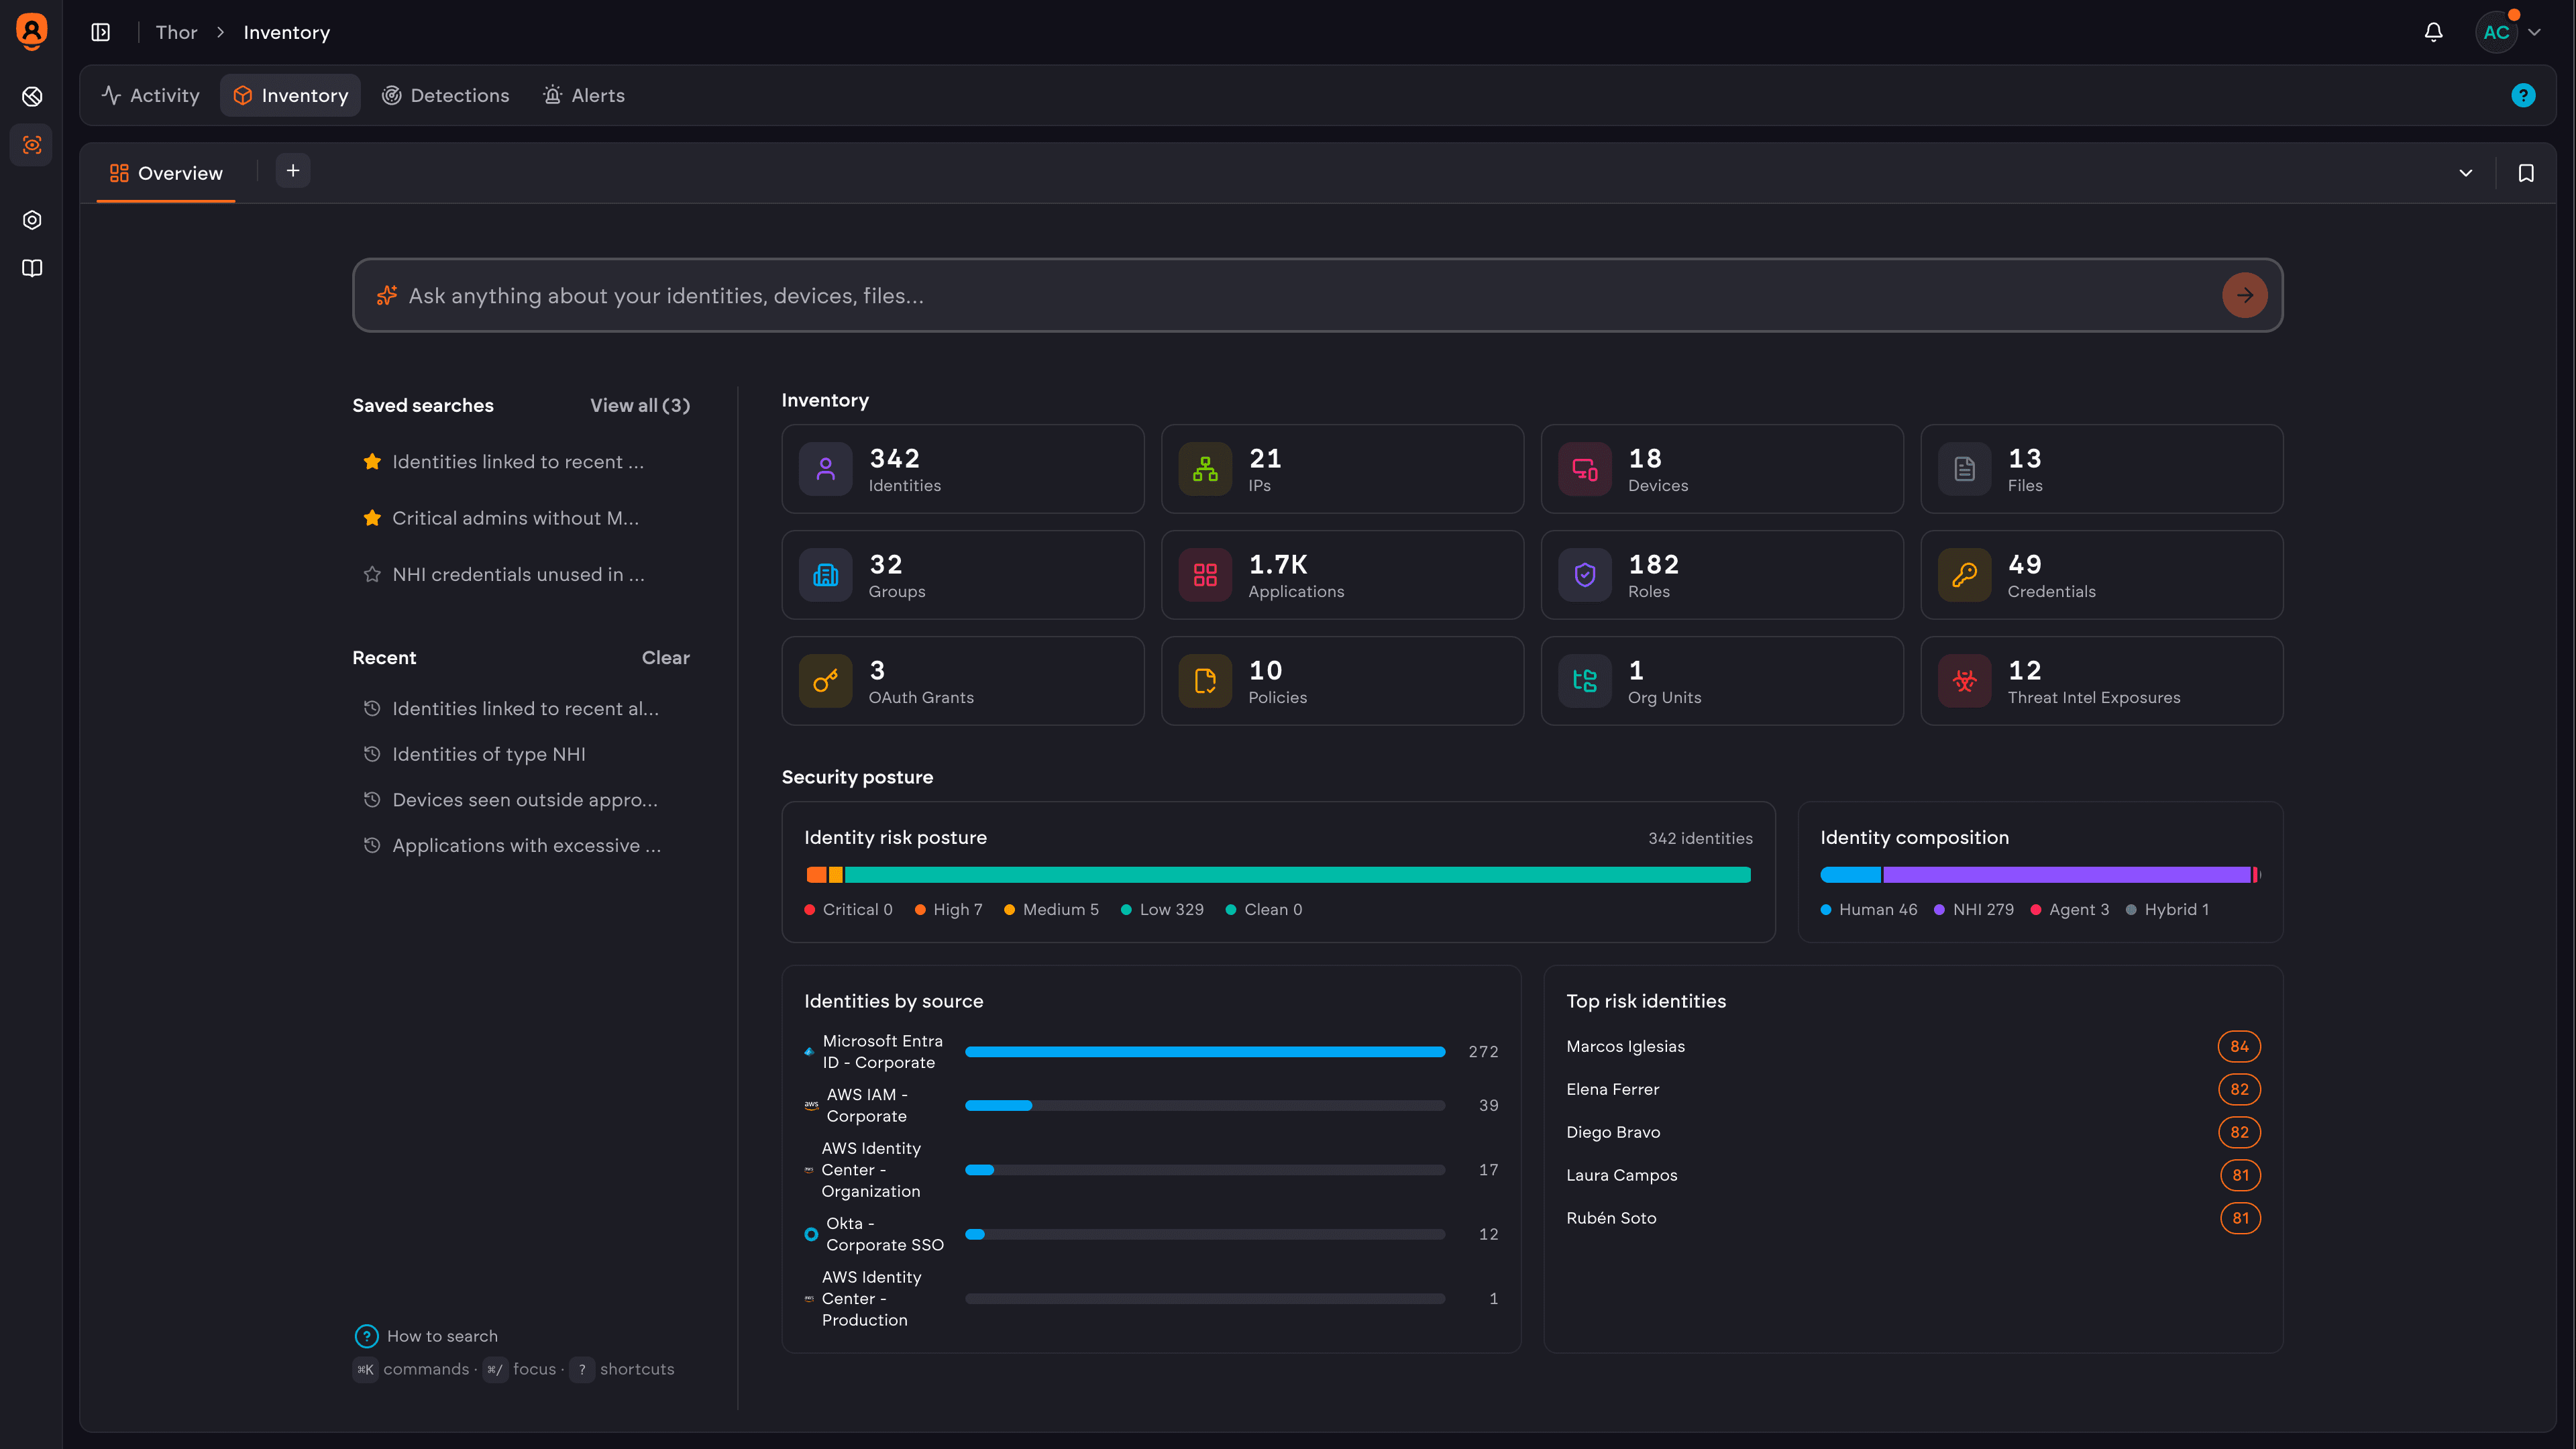Viewport: 2576px width, 1449px height.
Task: Click the Identities person icon
Action: coord(825,469)
